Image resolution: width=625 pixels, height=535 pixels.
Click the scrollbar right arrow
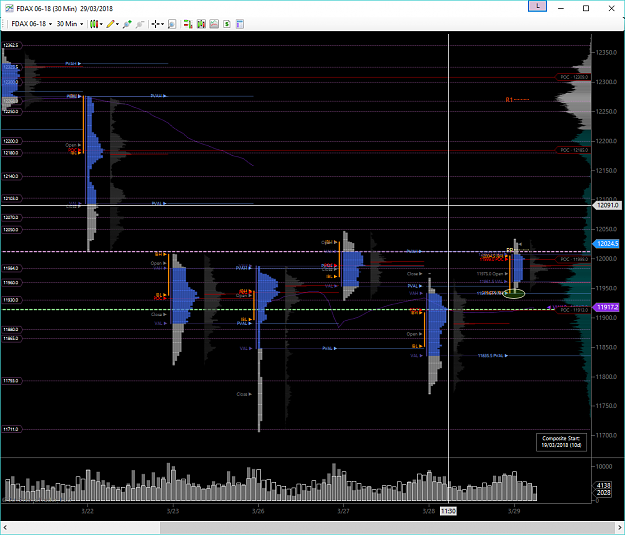(619, 528)
